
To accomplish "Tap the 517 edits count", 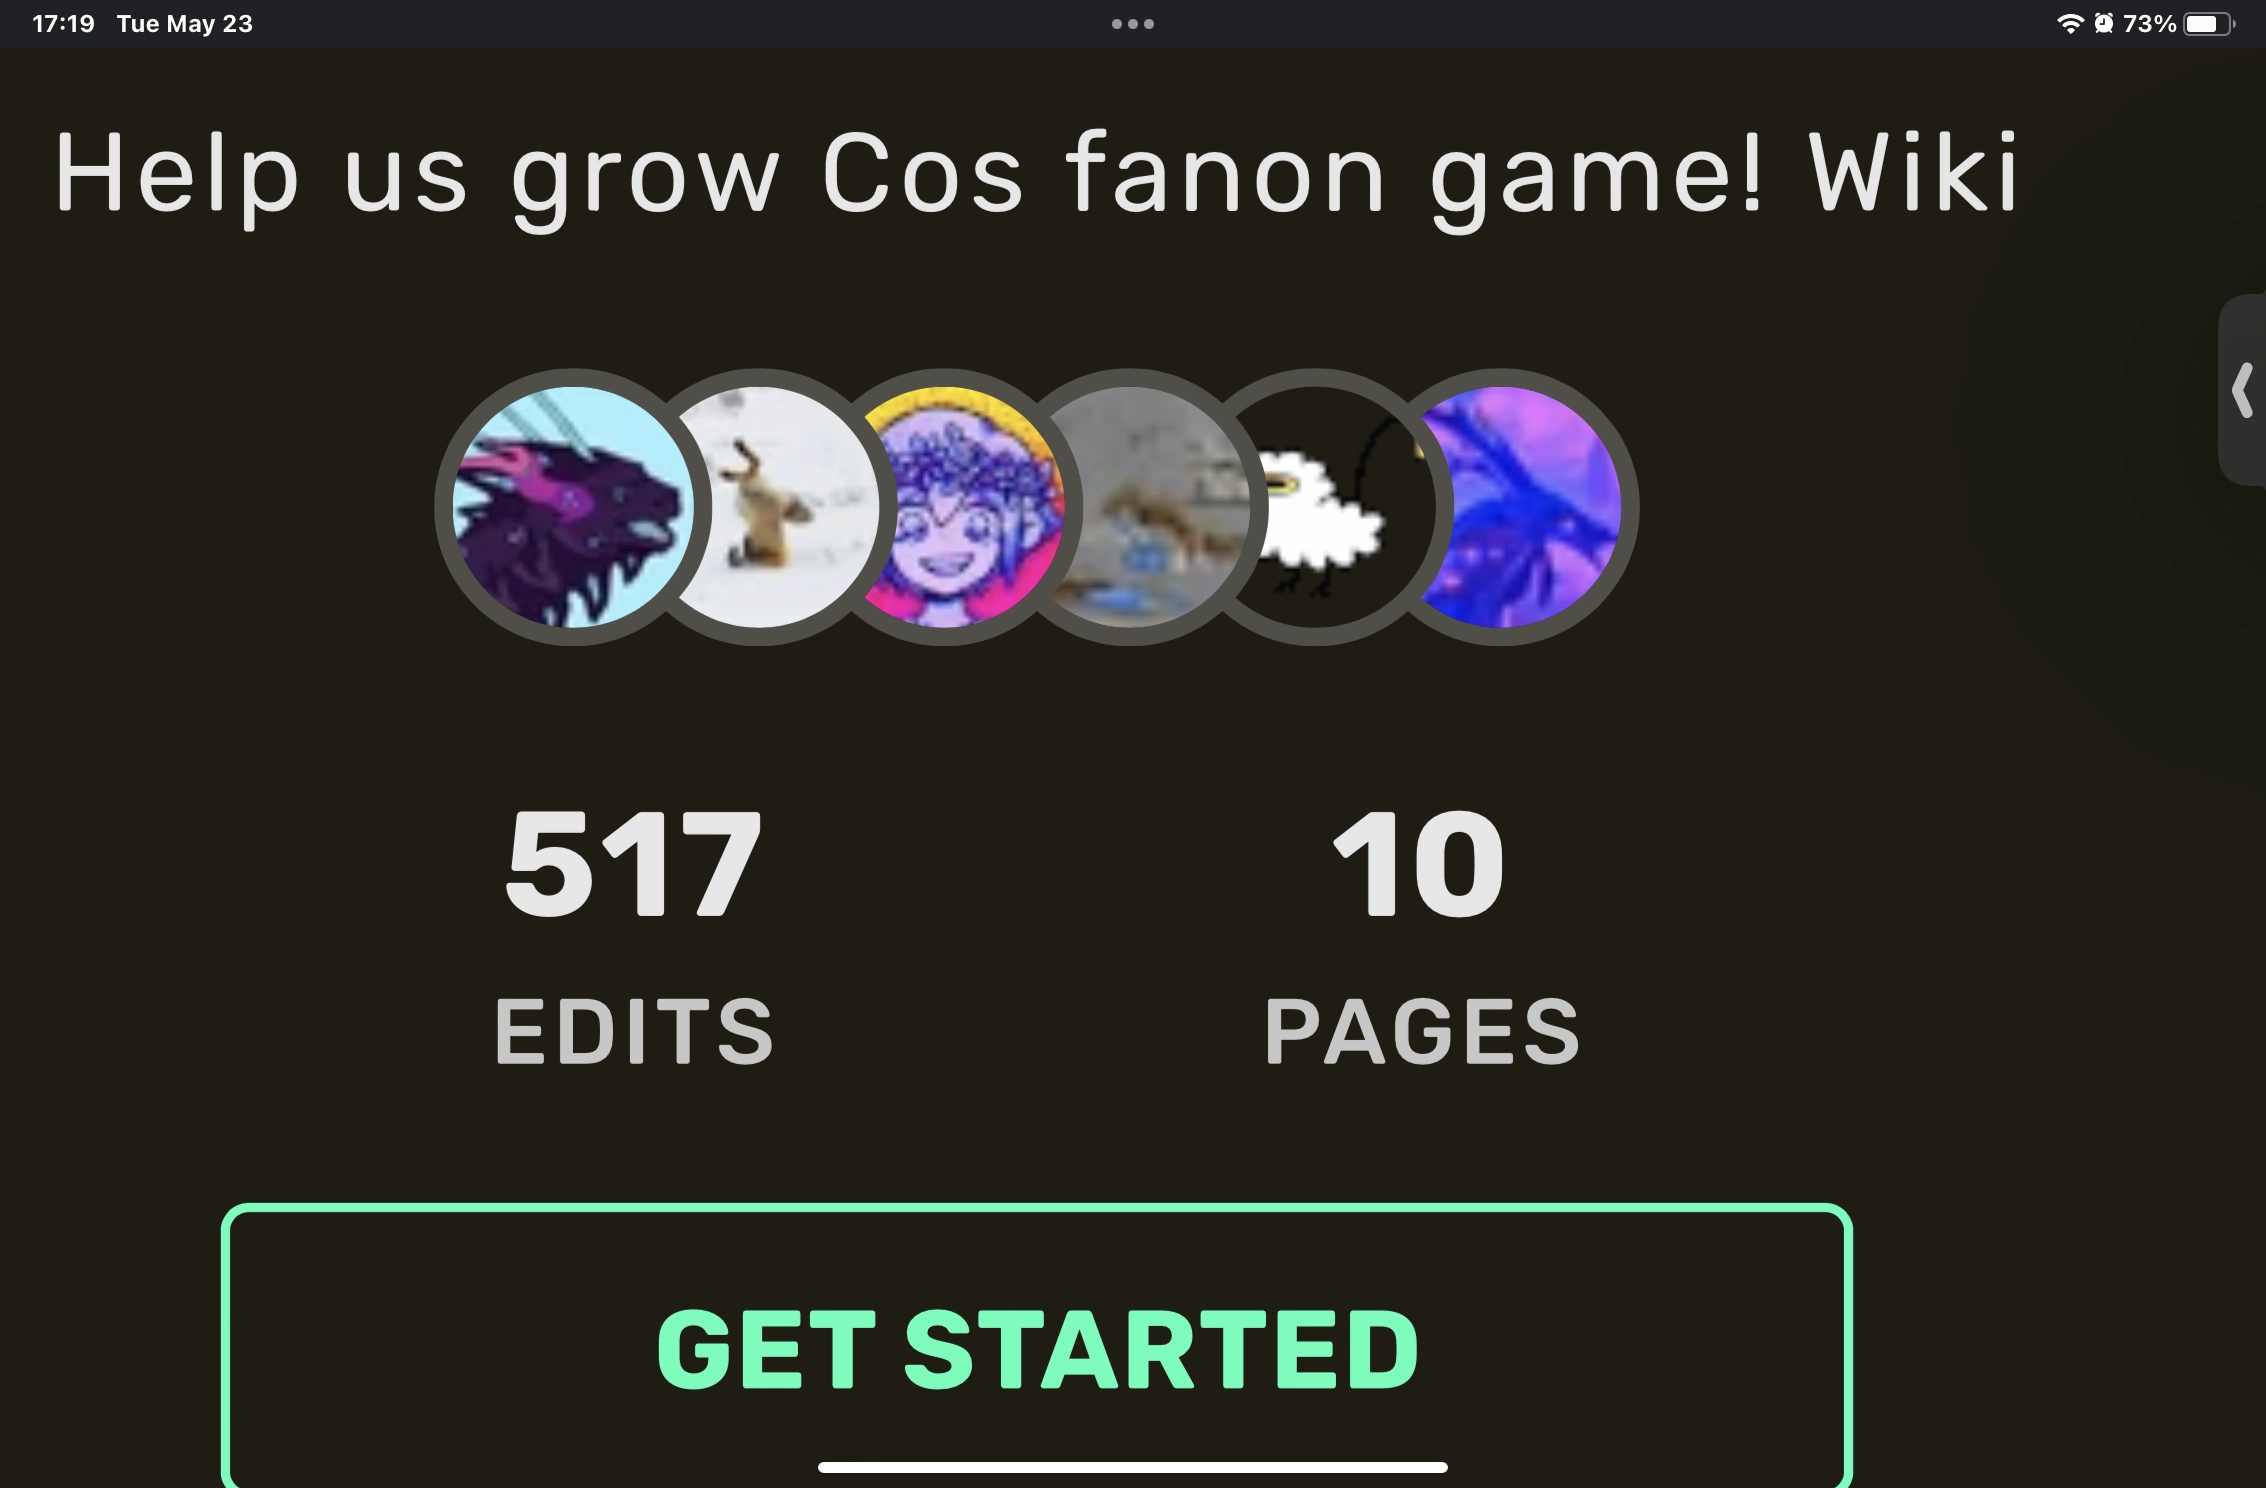I will [x=634, y=864].
